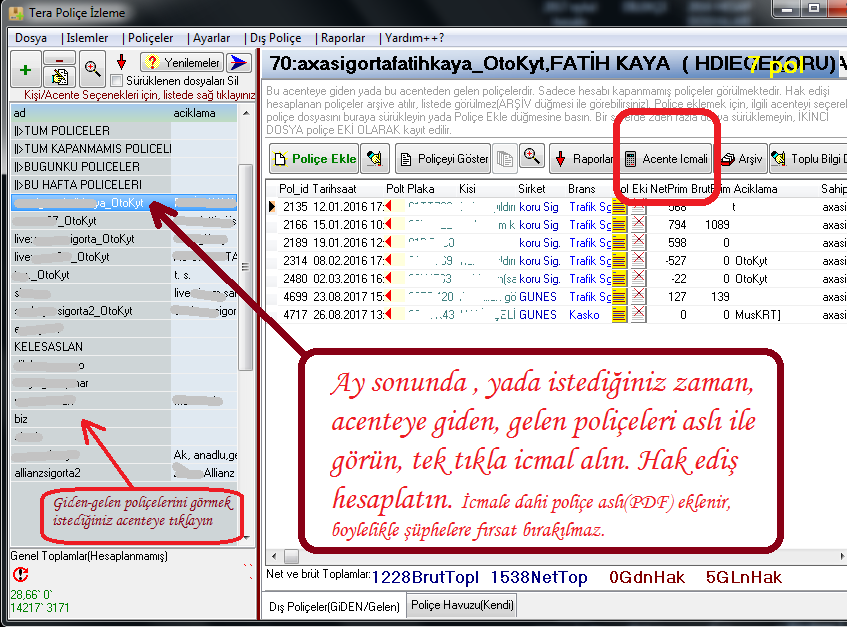
Task: Click Poliçe Ekle button
Action: (314, 159)
